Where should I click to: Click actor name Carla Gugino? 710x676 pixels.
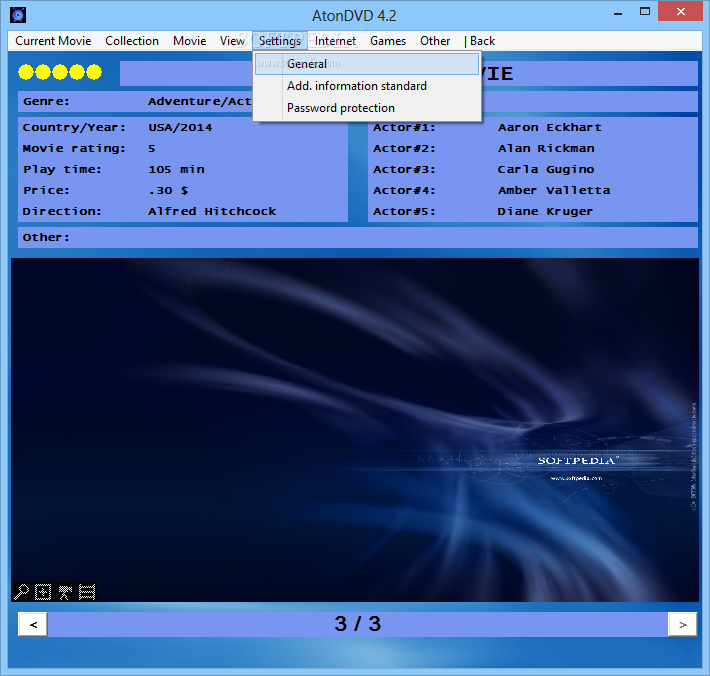pos(546,169)
